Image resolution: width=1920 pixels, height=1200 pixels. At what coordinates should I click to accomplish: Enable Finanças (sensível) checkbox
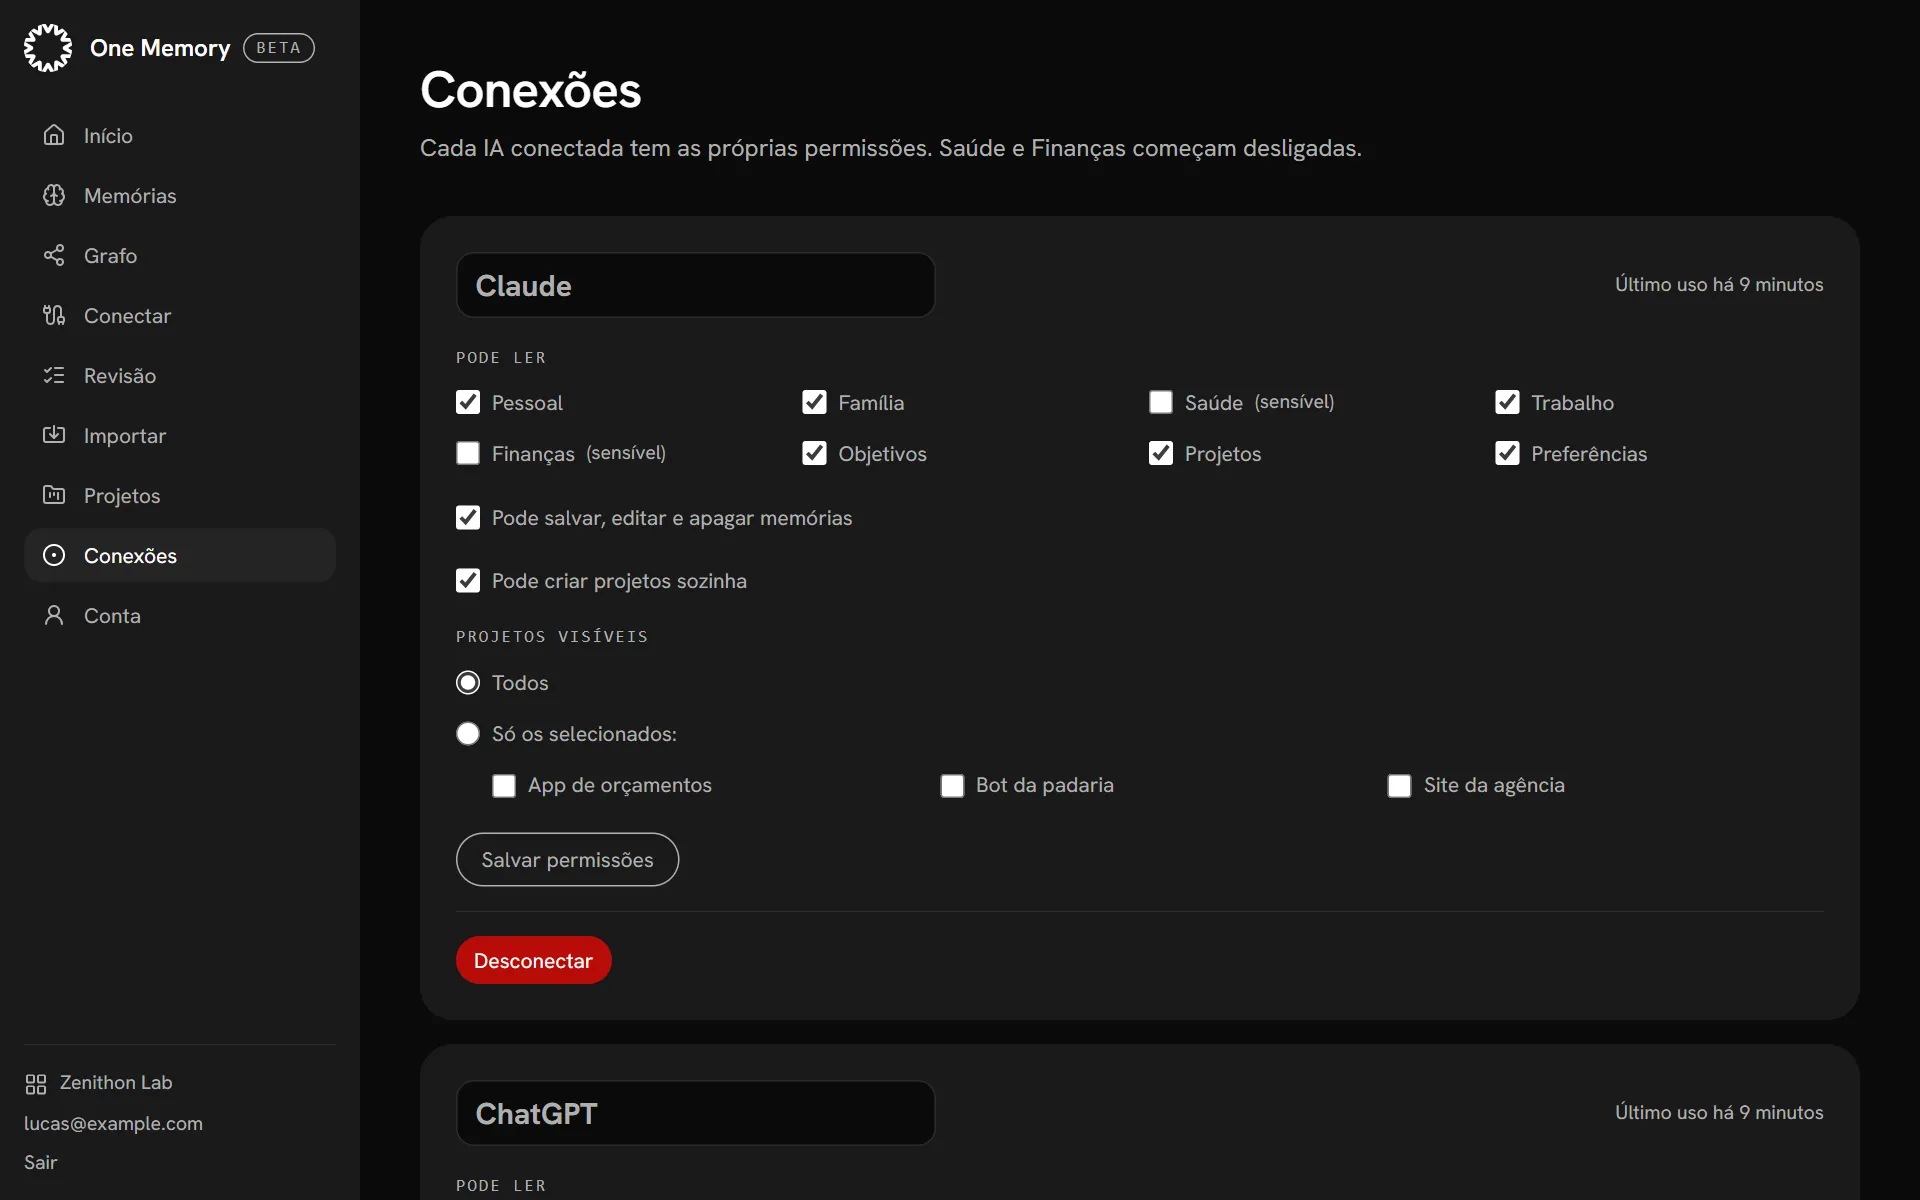tap(468, 453)
